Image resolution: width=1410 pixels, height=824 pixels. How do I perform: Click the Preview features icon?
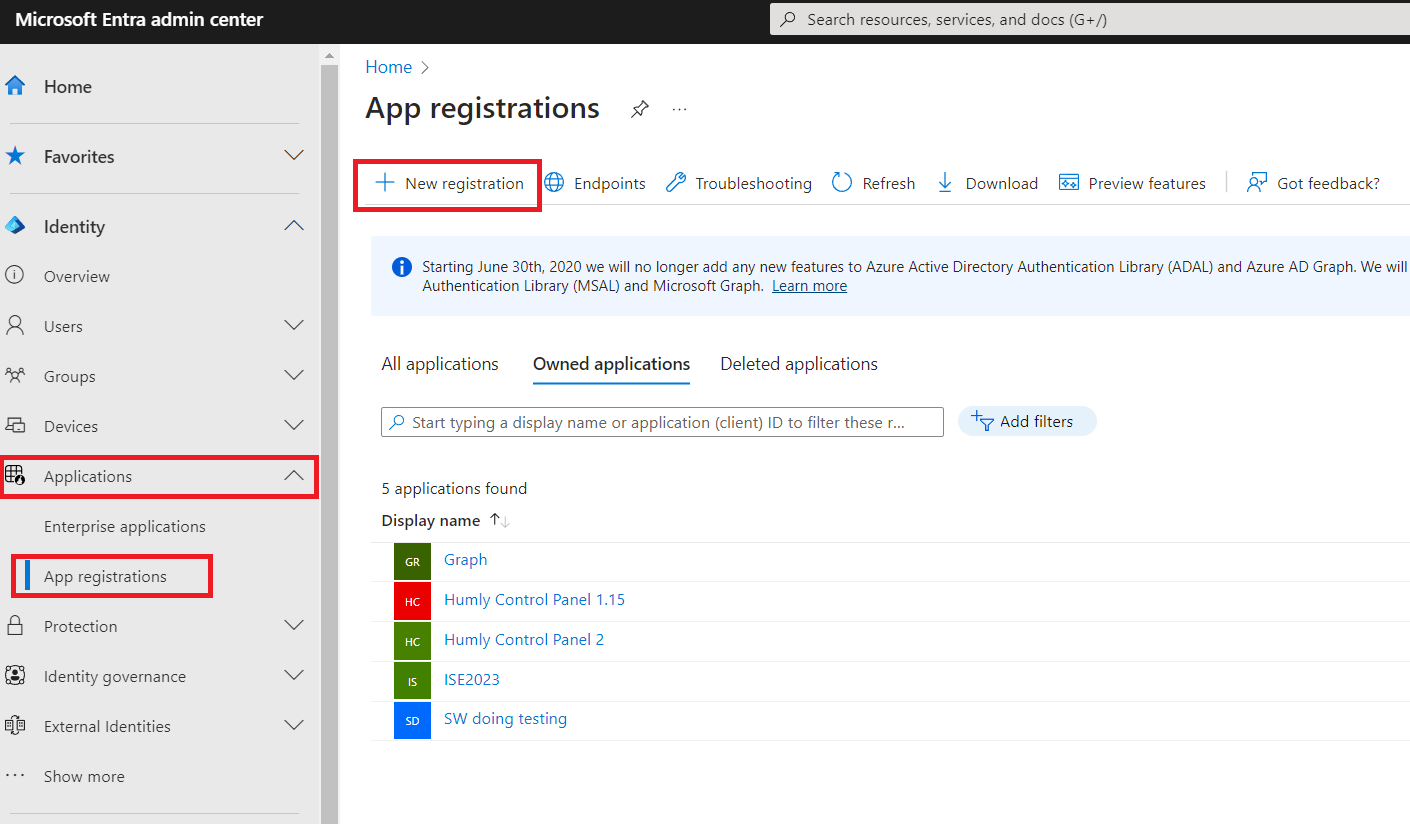point(1069,183)
